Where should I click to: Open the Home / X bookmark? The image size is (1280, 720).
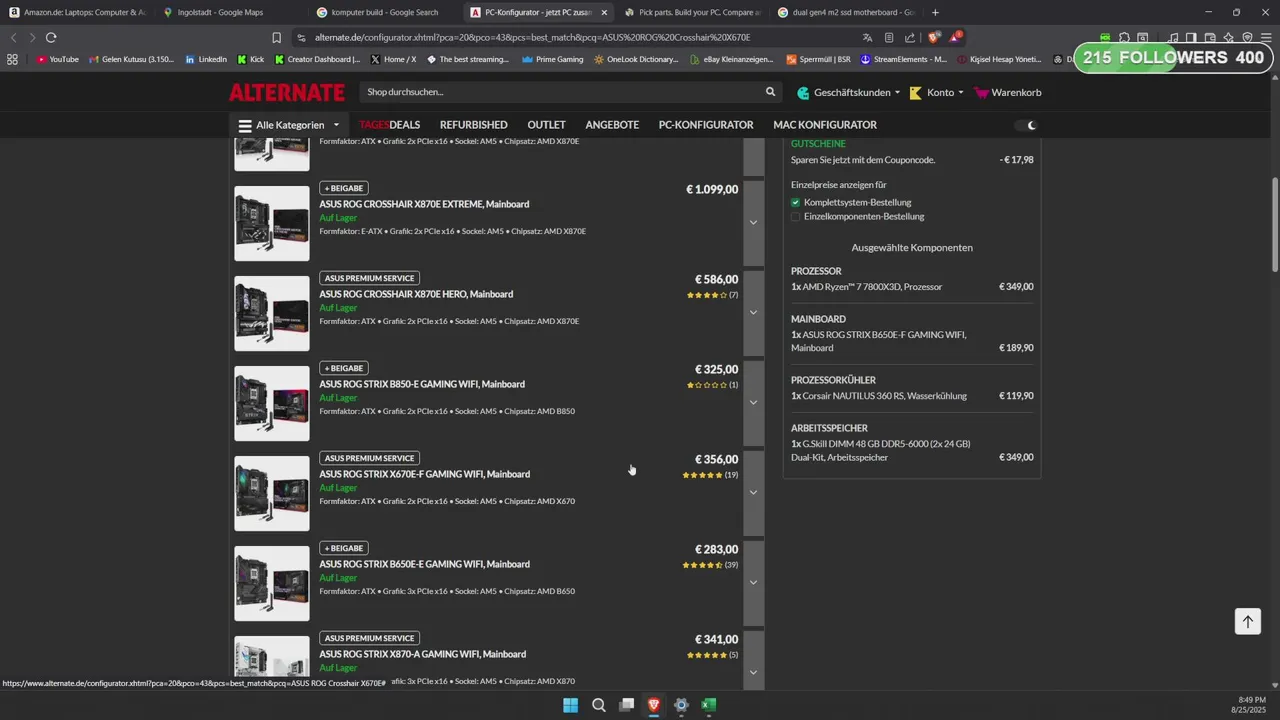point(393,59)
